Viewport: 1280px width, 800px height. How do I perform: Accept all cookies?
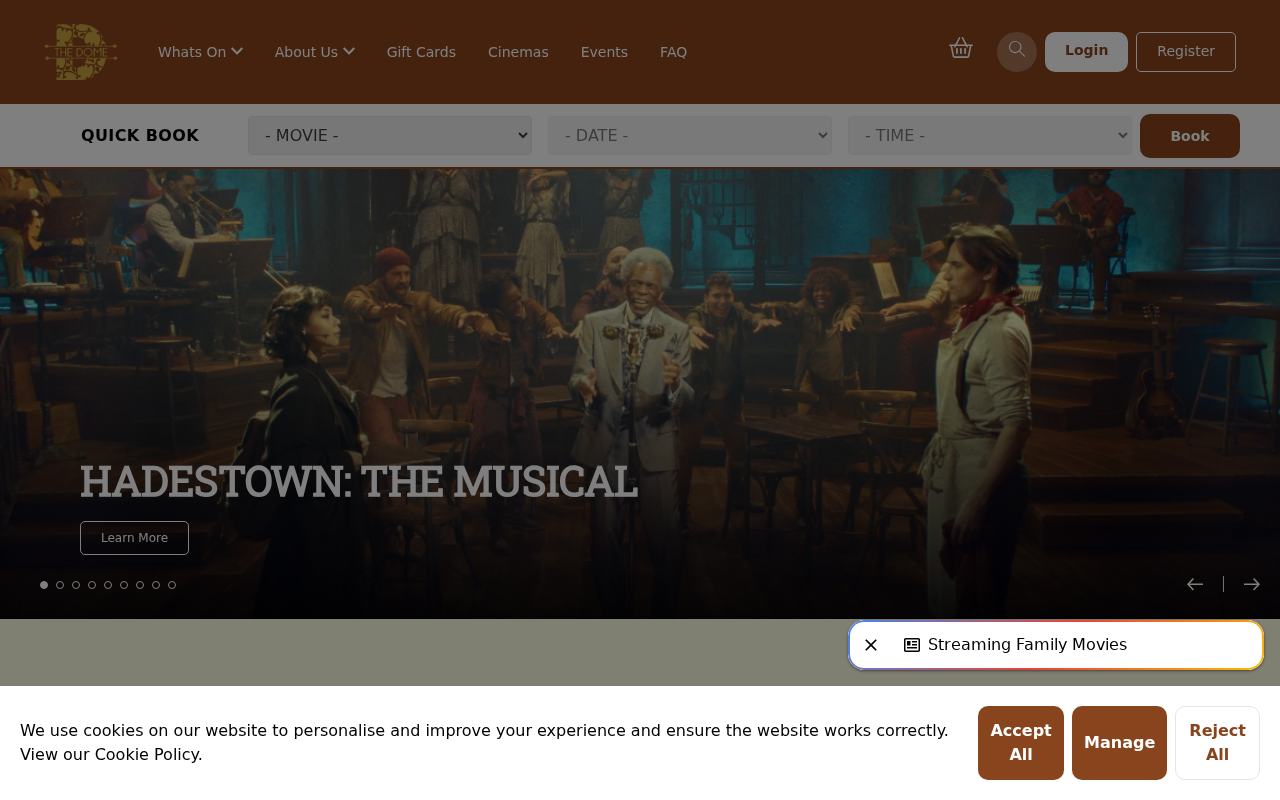[x=1021, y=743]
